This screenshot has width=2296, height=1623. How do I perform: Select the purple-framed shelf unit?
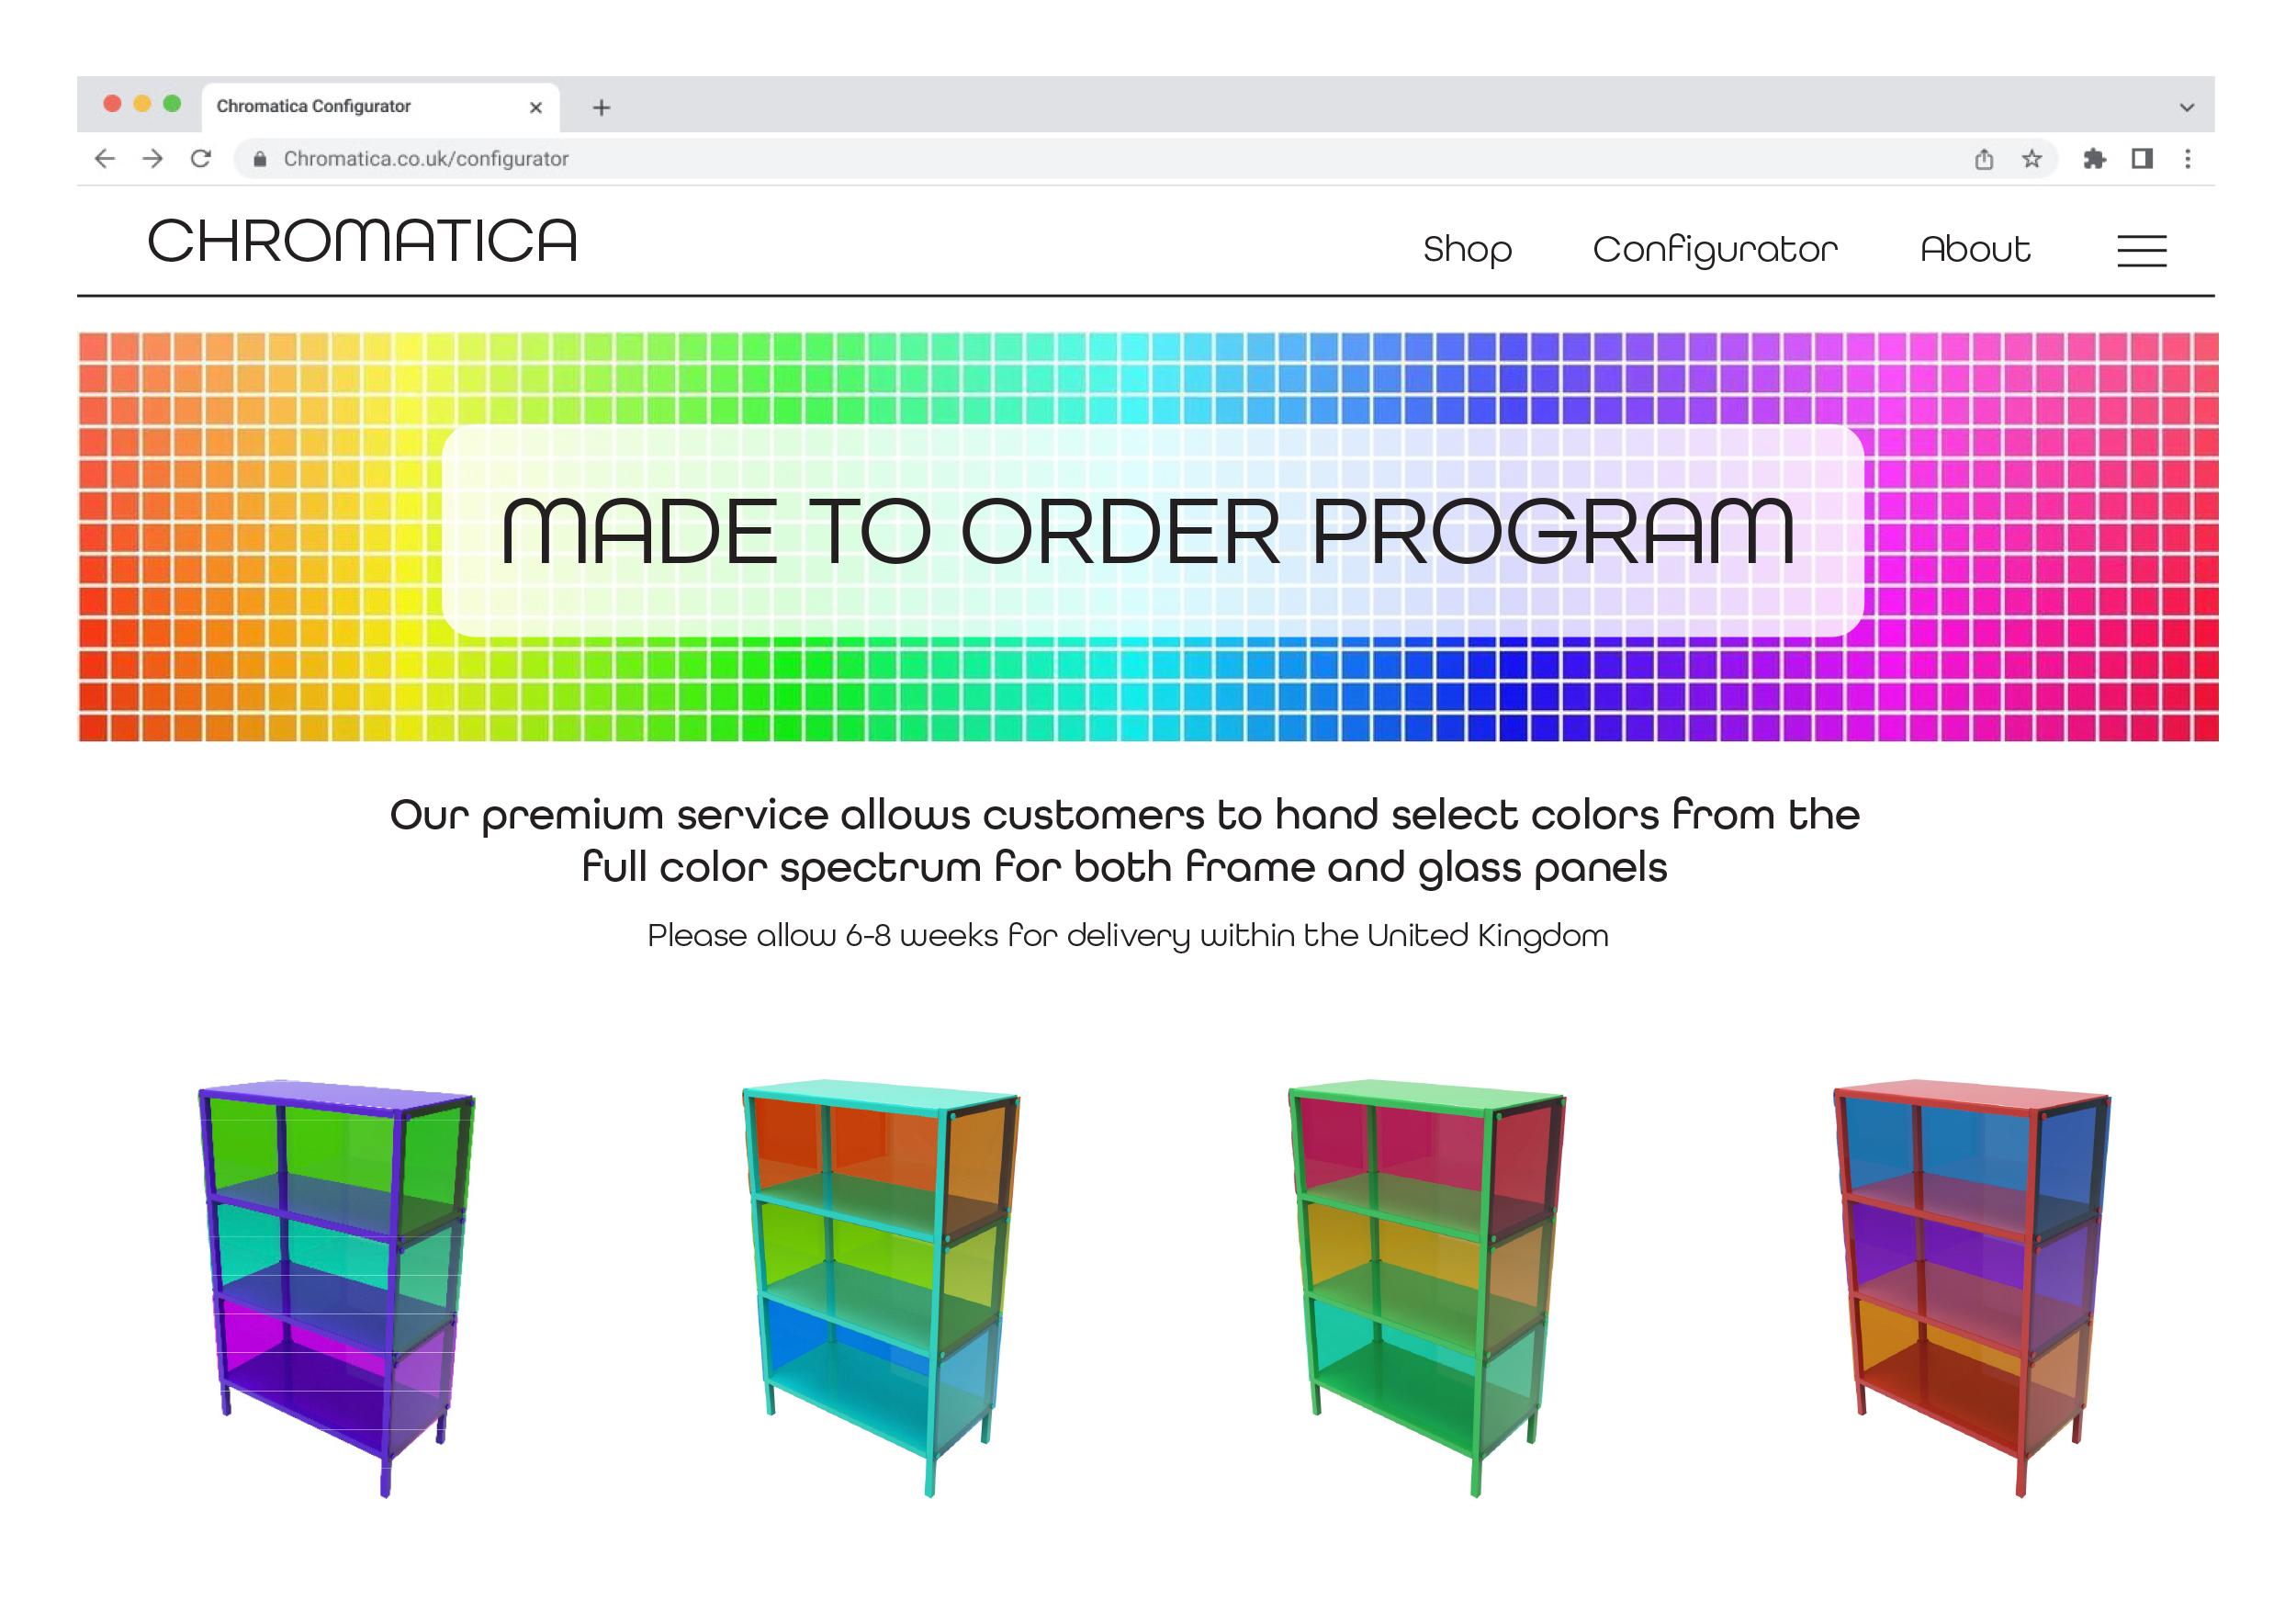pyautogui.click(x=336, y=1288)
